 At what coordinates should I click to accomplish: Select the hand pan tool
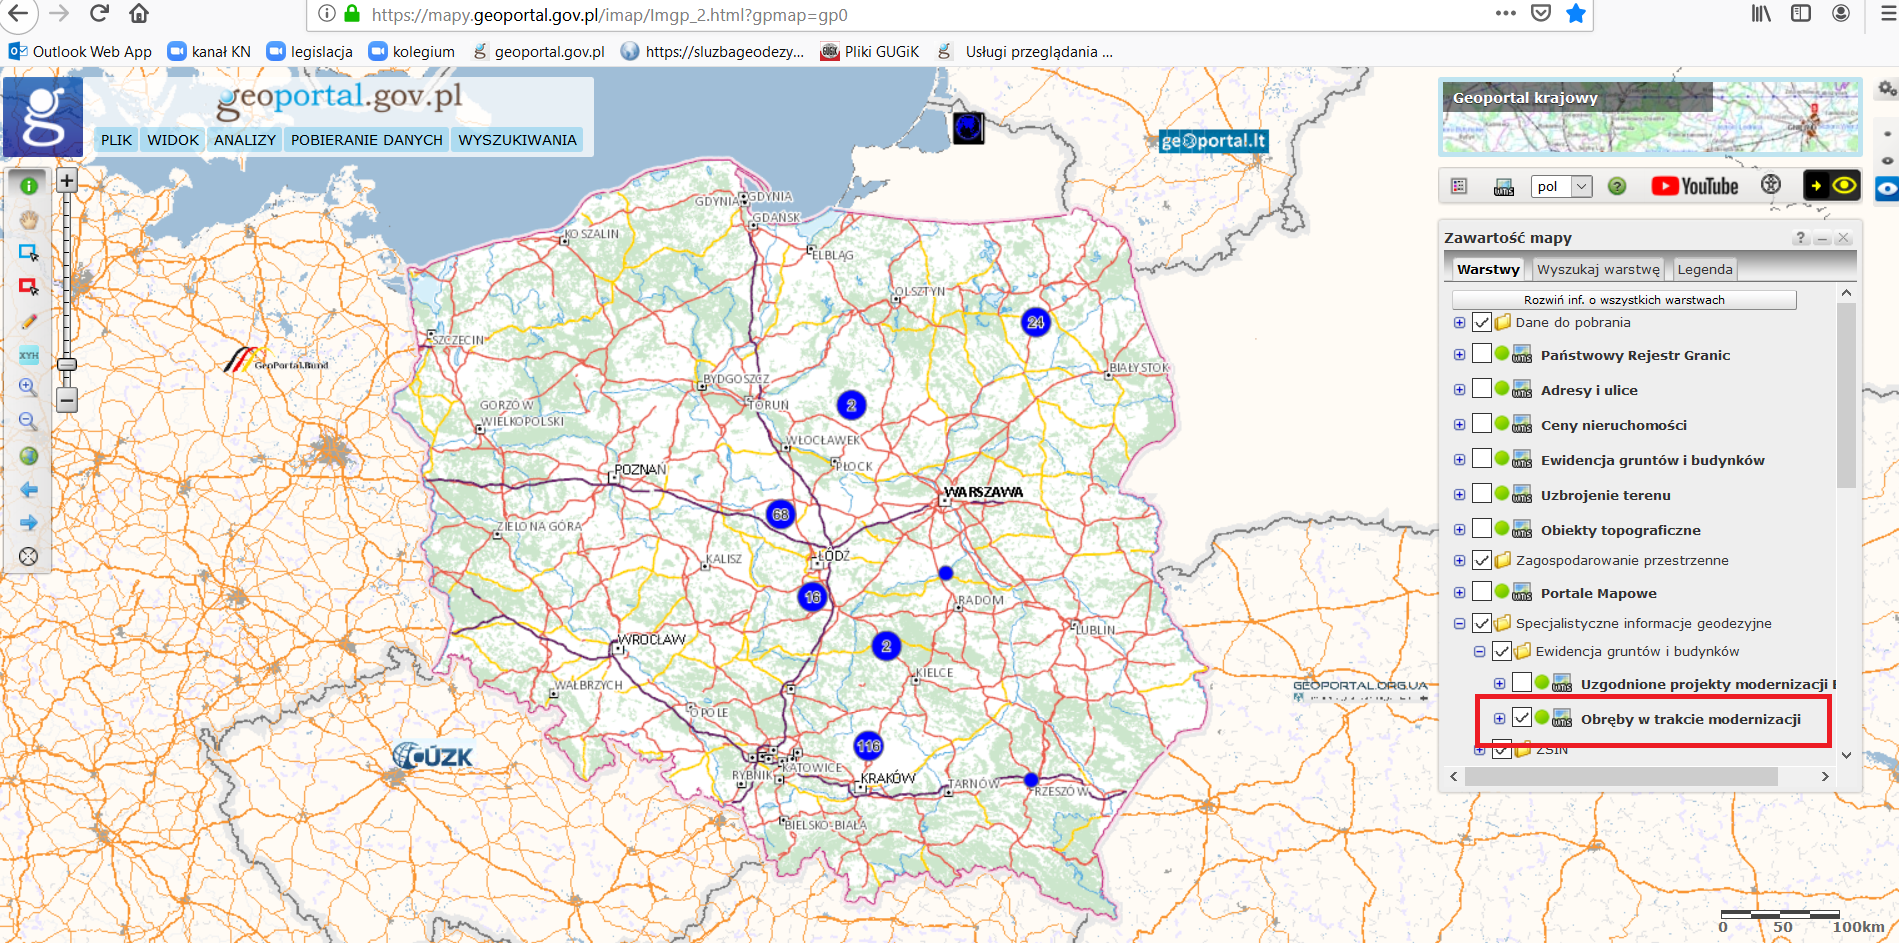point(28,219)
